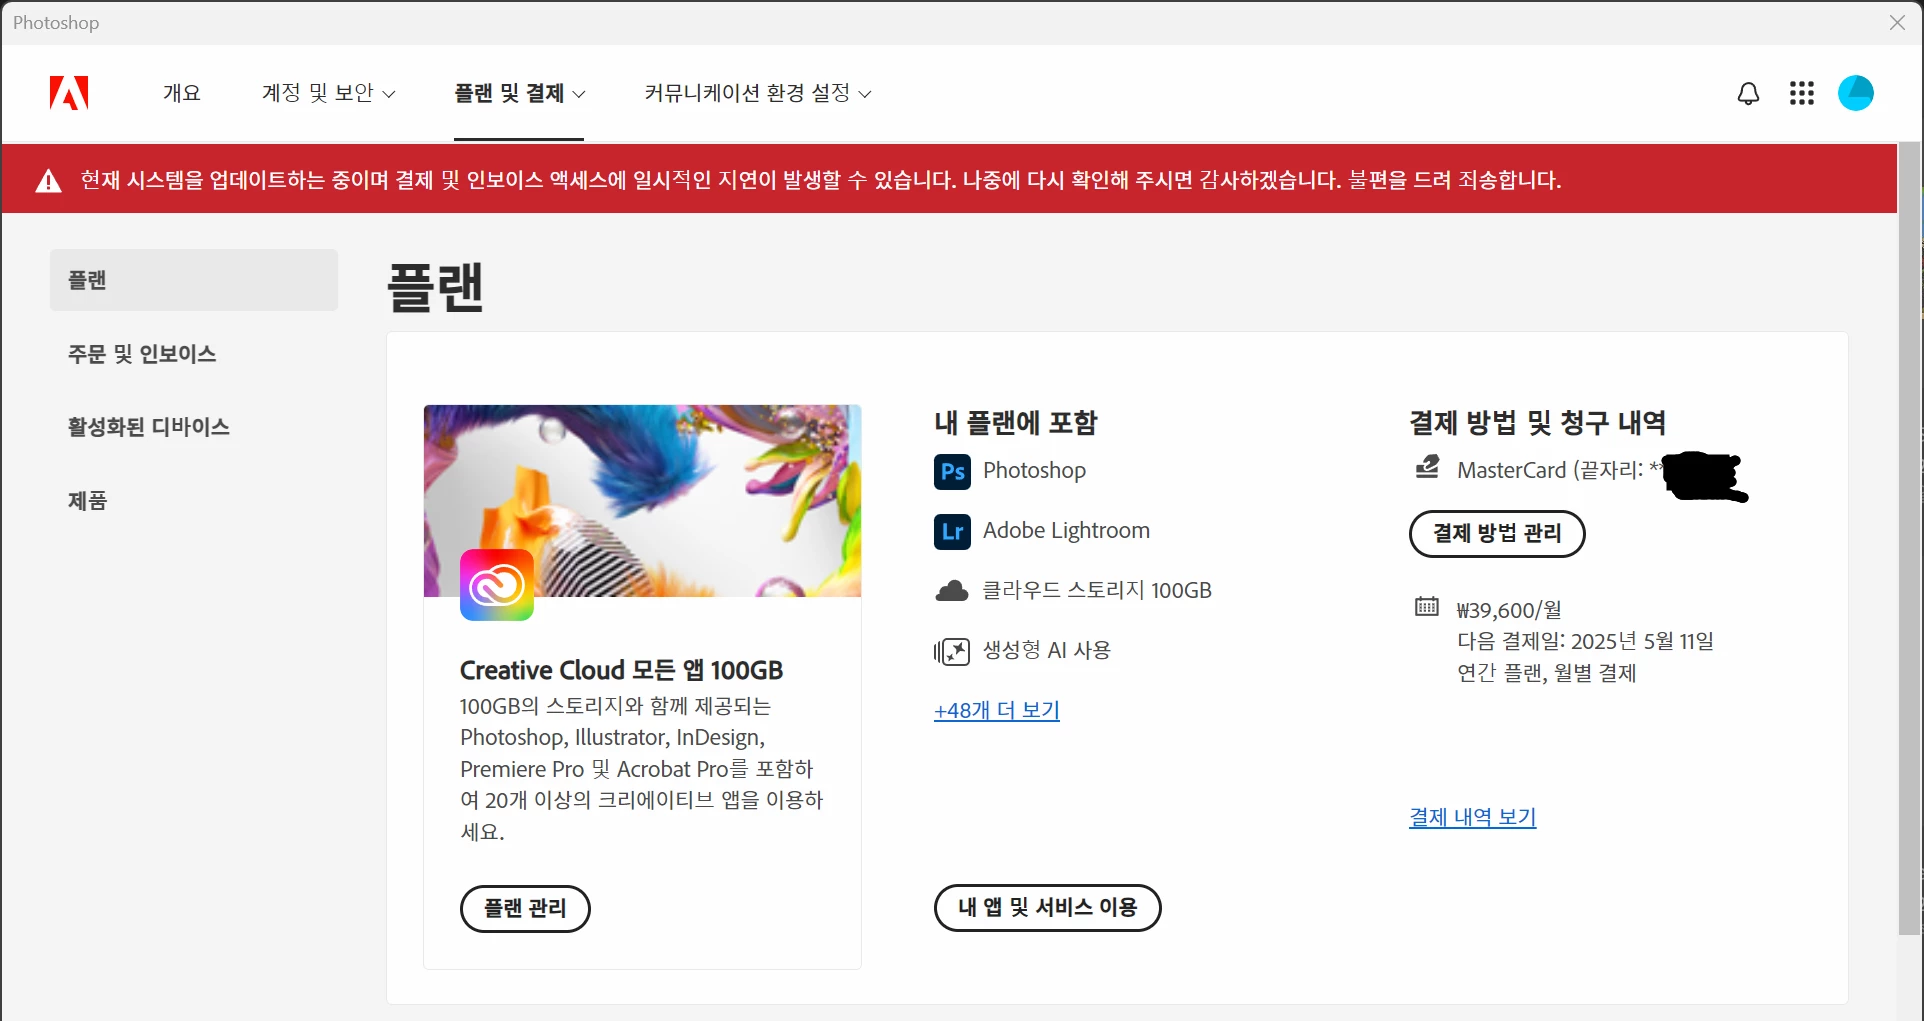Screen dimensions: 1924x1021
Task: Open the notifications bell
Action: tap(1748, 94)
